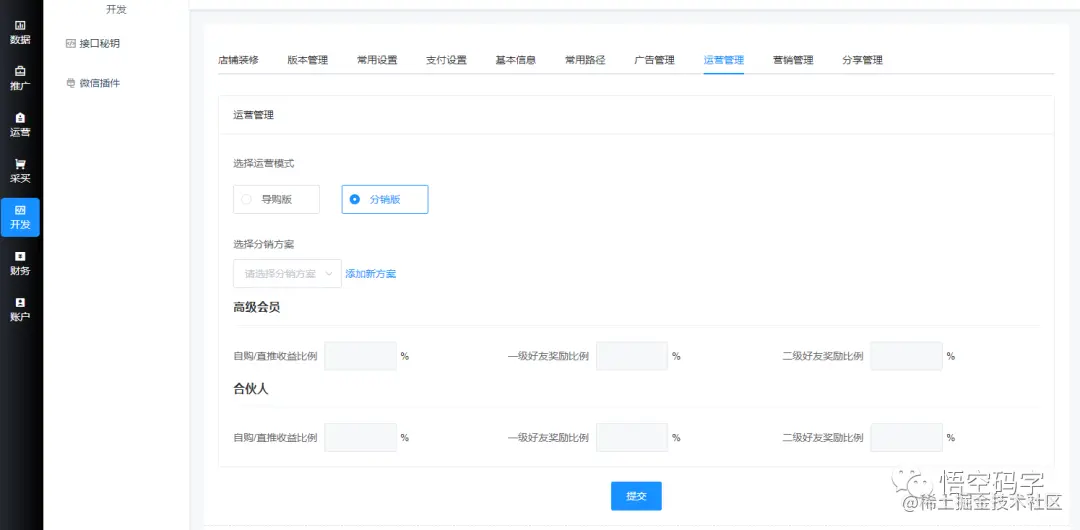Click the 选择分销方案 label
The height and width of the screenshot is (530, 1080).
coord(264,244)
